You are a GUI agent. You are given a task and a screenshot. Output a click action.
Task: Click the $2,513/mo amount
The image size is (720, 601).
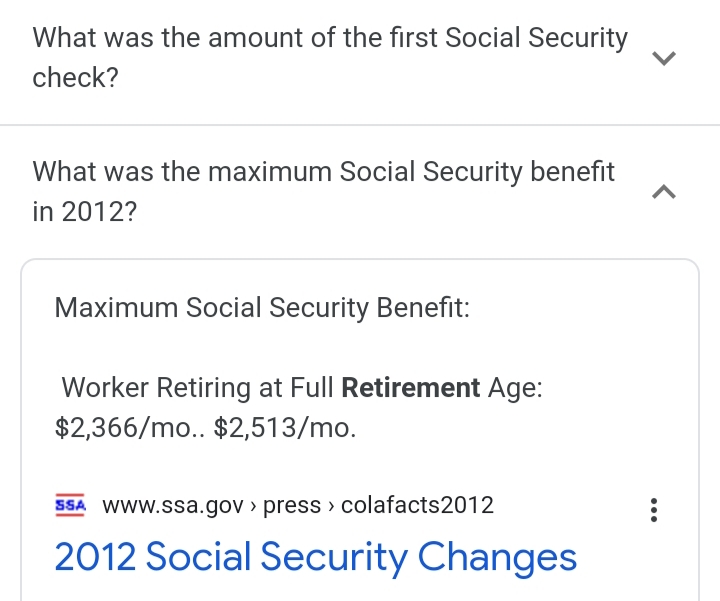point(284,428)
